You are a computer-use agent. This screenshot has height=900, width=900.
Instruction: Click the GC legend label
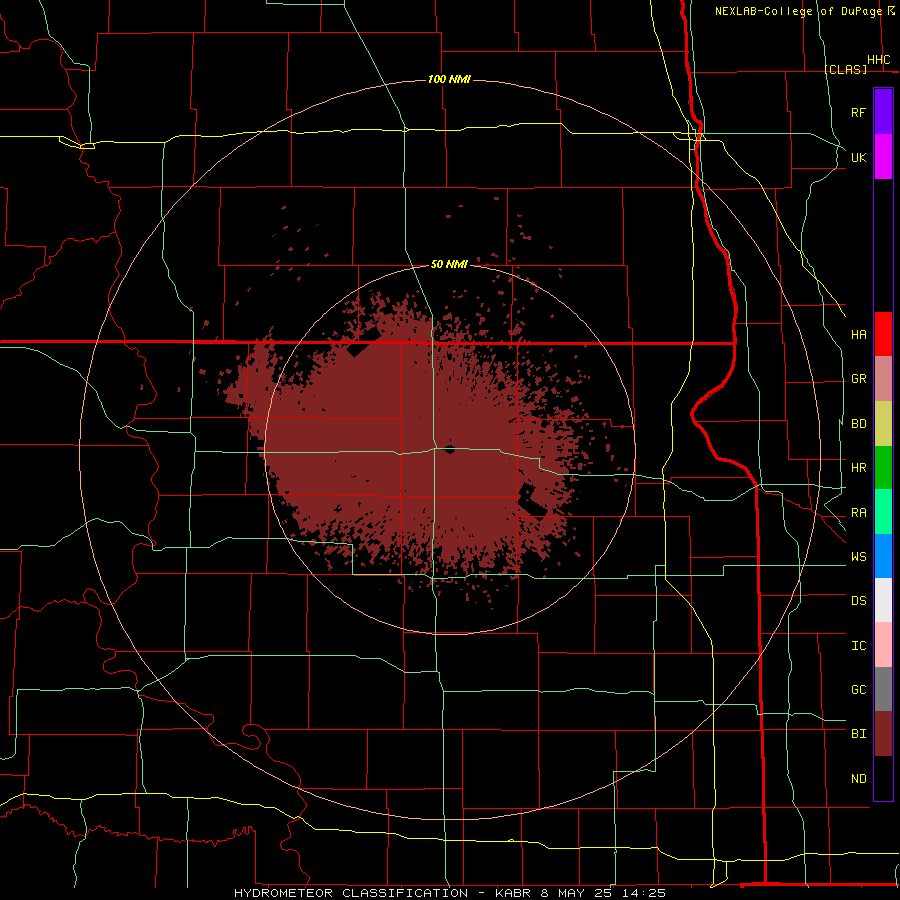(x=858, y=690)
